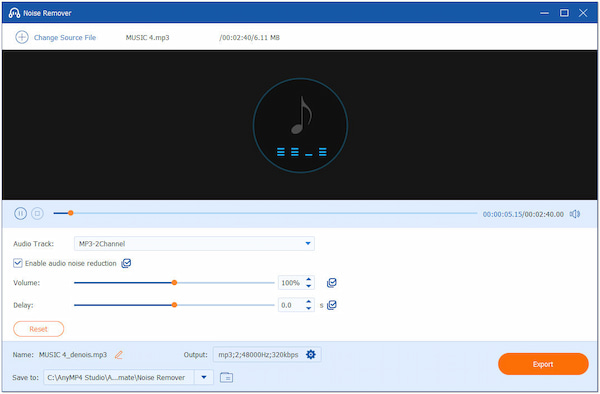
Task: Increase volume with the up stepper arrow
Action: point(308,280)
